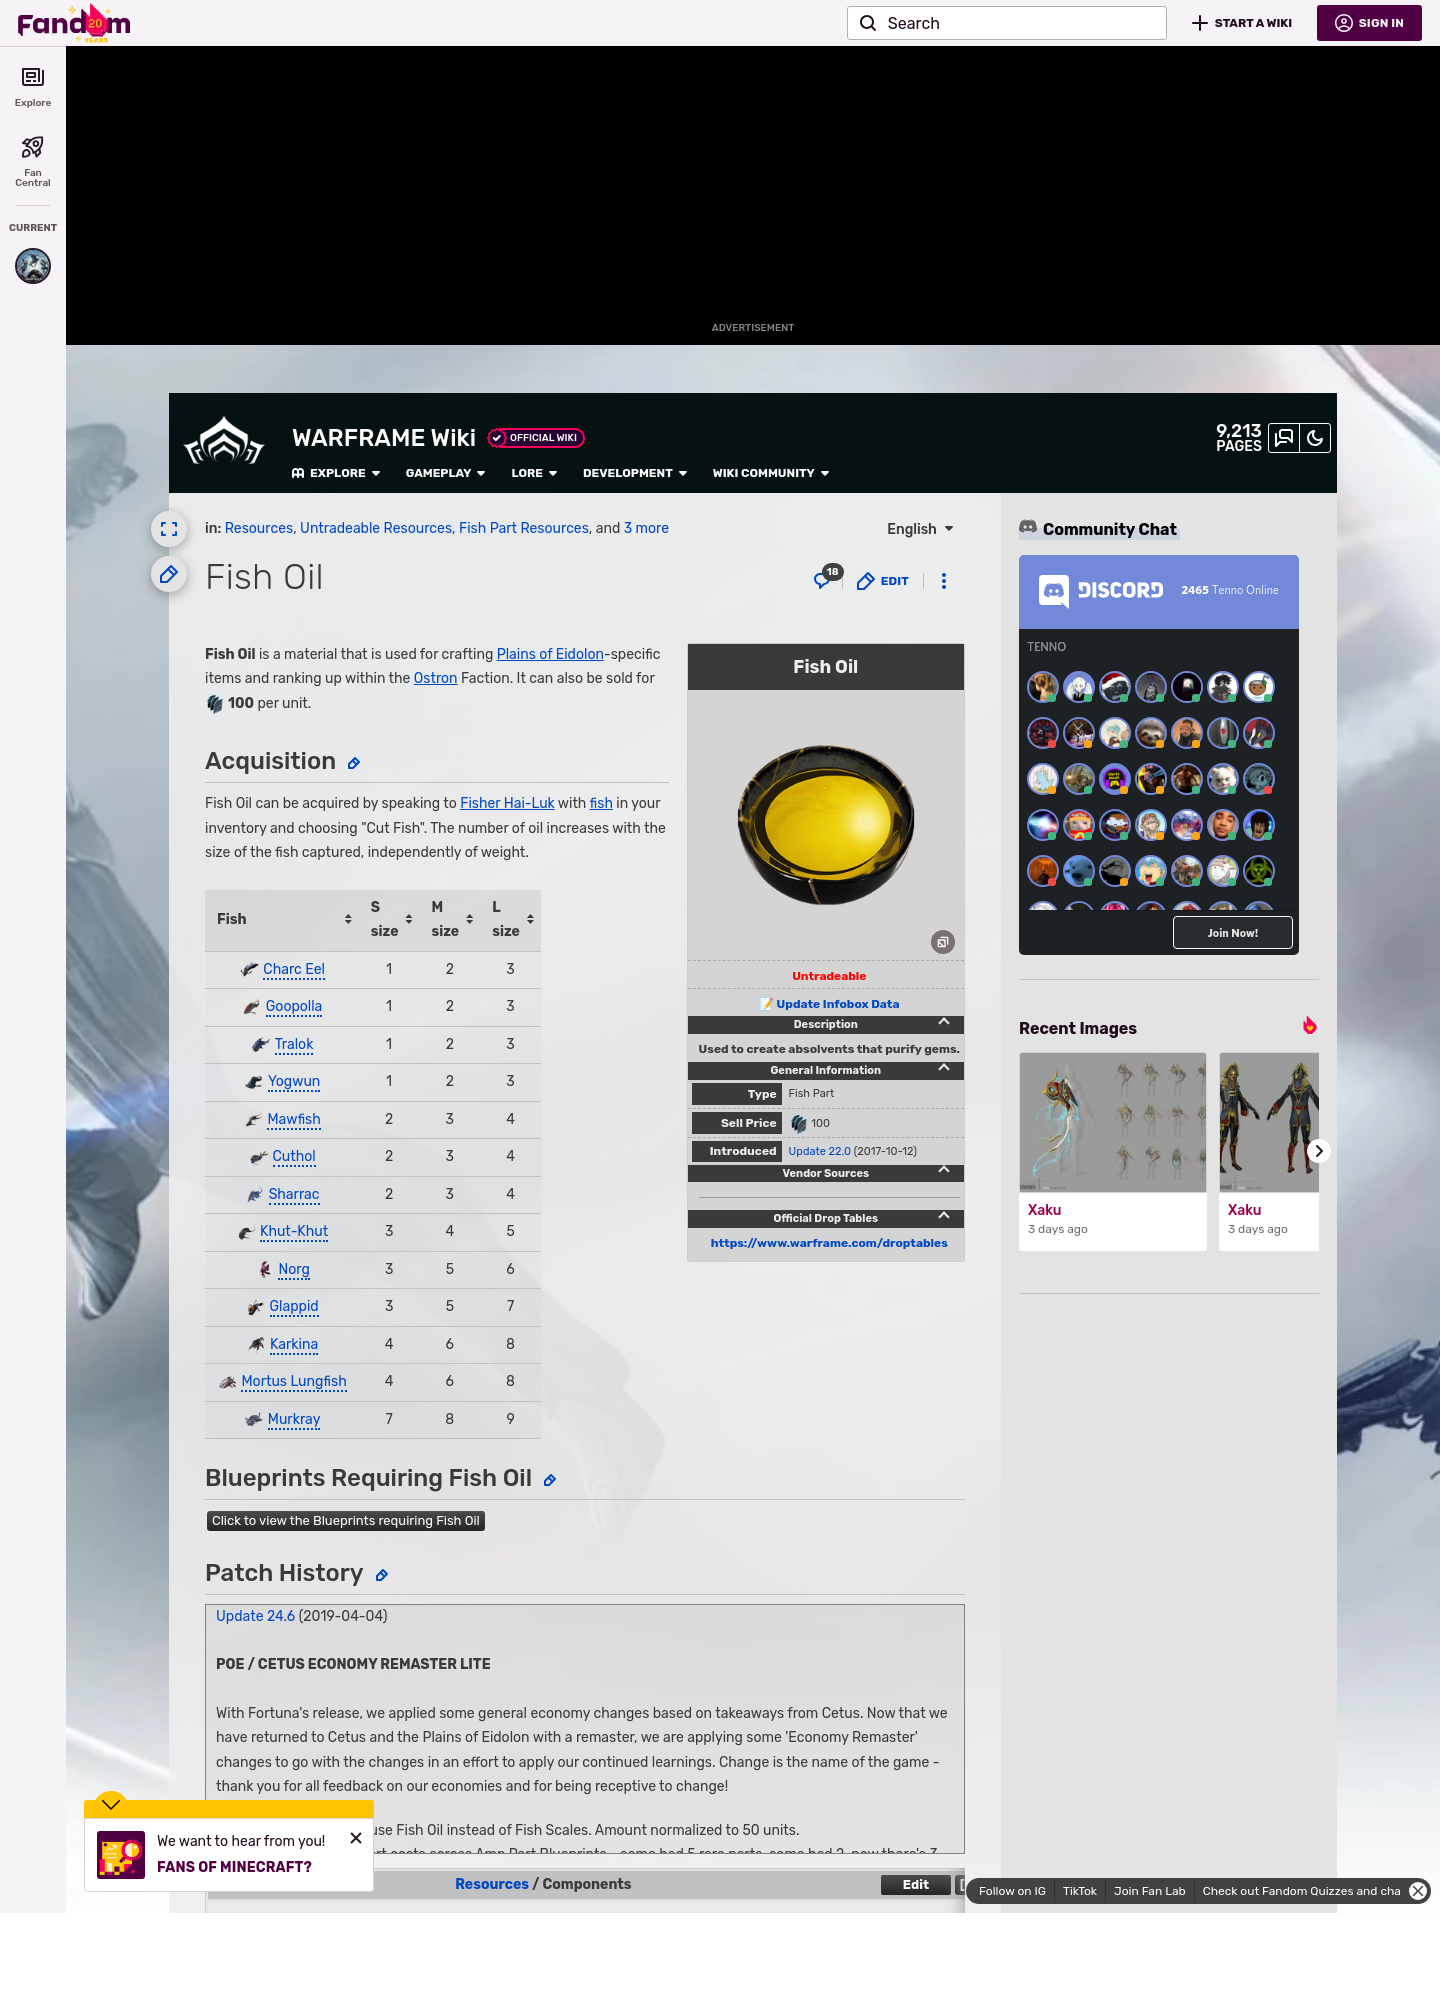The height and width of the screenshot is (2000, 1440).
Task: Edit the Acquisition section via pencil icon
Action: tap(353, 764)
